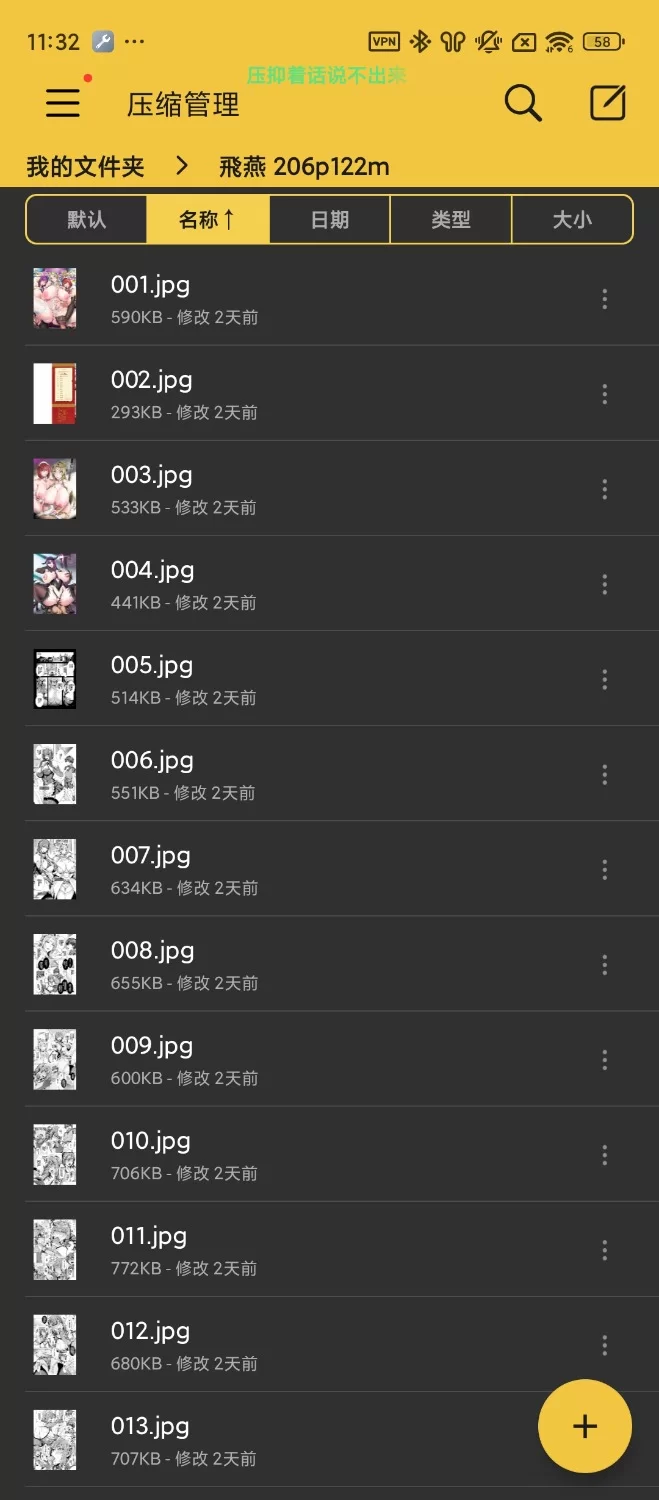The height and width of the screenshot is (1500, 659).
Task: Sort files by 默认 order
Action: pos(87,220)
